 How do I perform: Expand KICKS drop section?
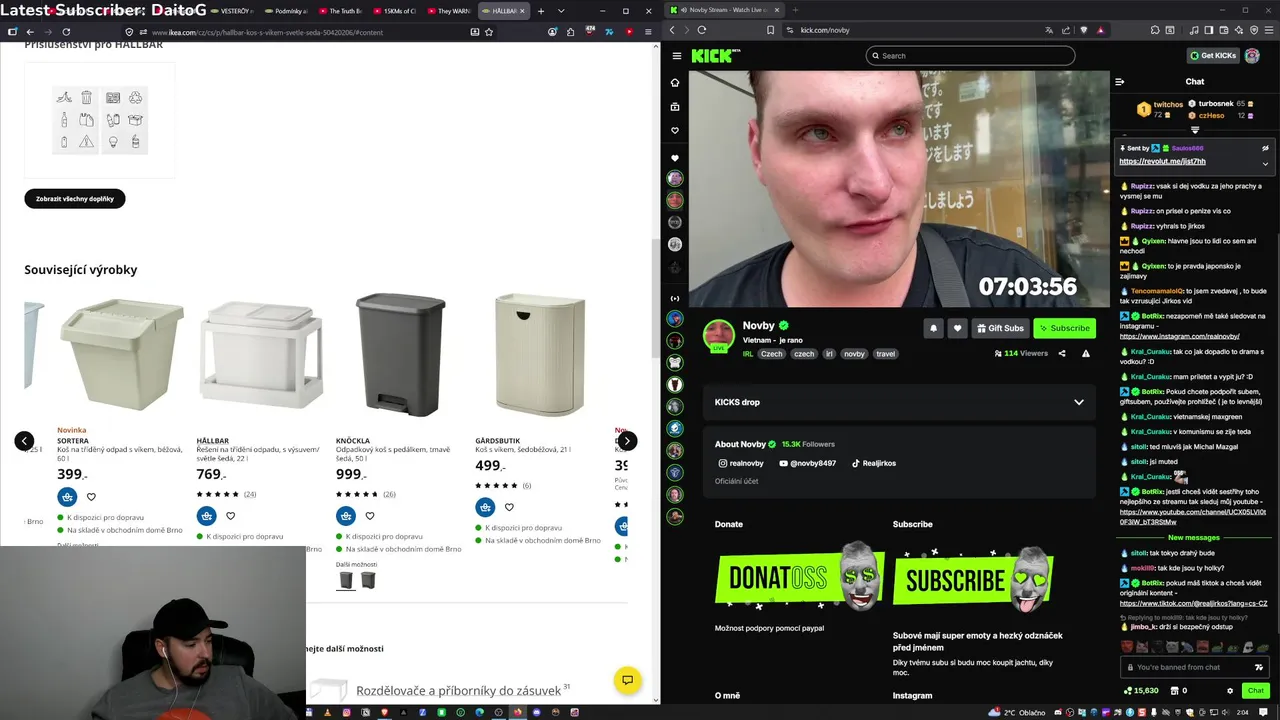point(899,402)
